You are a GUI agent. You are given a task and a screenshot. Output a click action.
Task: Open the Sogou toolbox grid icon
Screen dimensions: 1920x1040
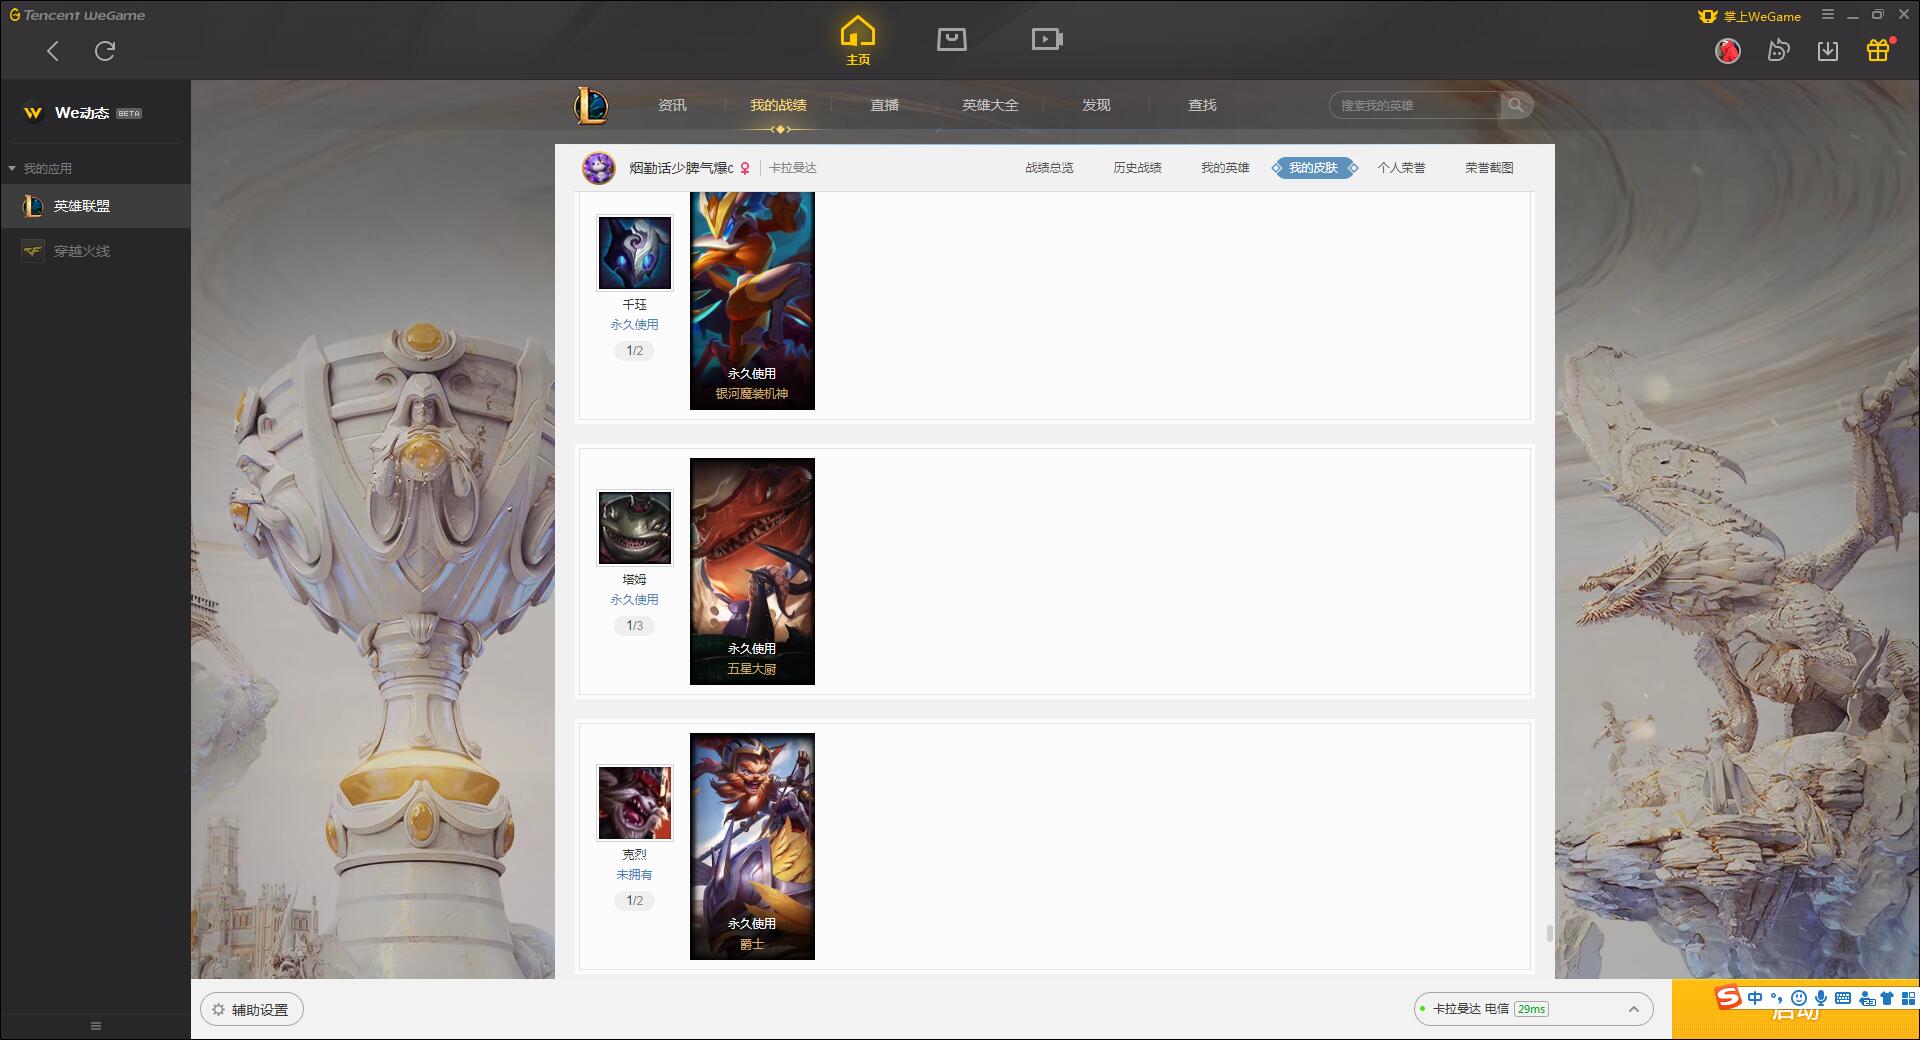pos(1908,998)
